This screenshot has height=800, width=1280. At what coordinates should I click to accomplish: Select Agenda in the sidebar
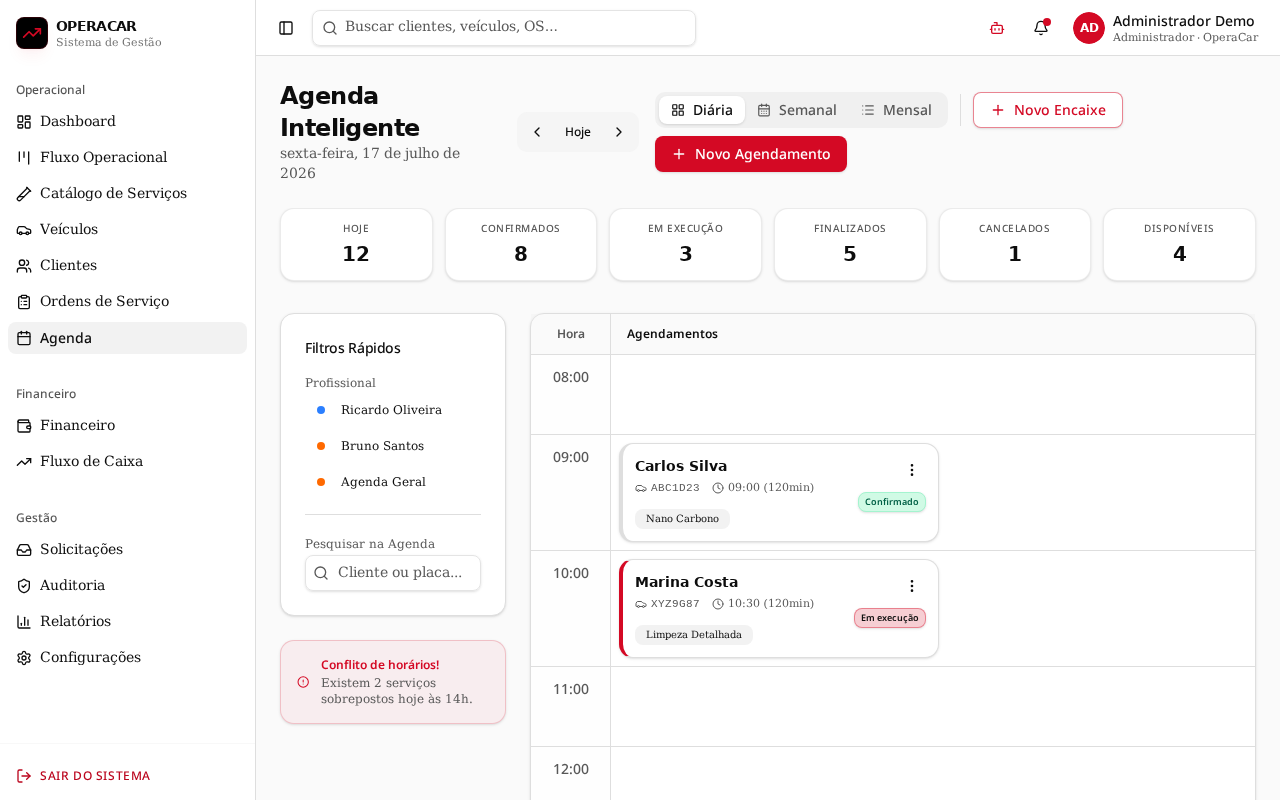(127, 338)
